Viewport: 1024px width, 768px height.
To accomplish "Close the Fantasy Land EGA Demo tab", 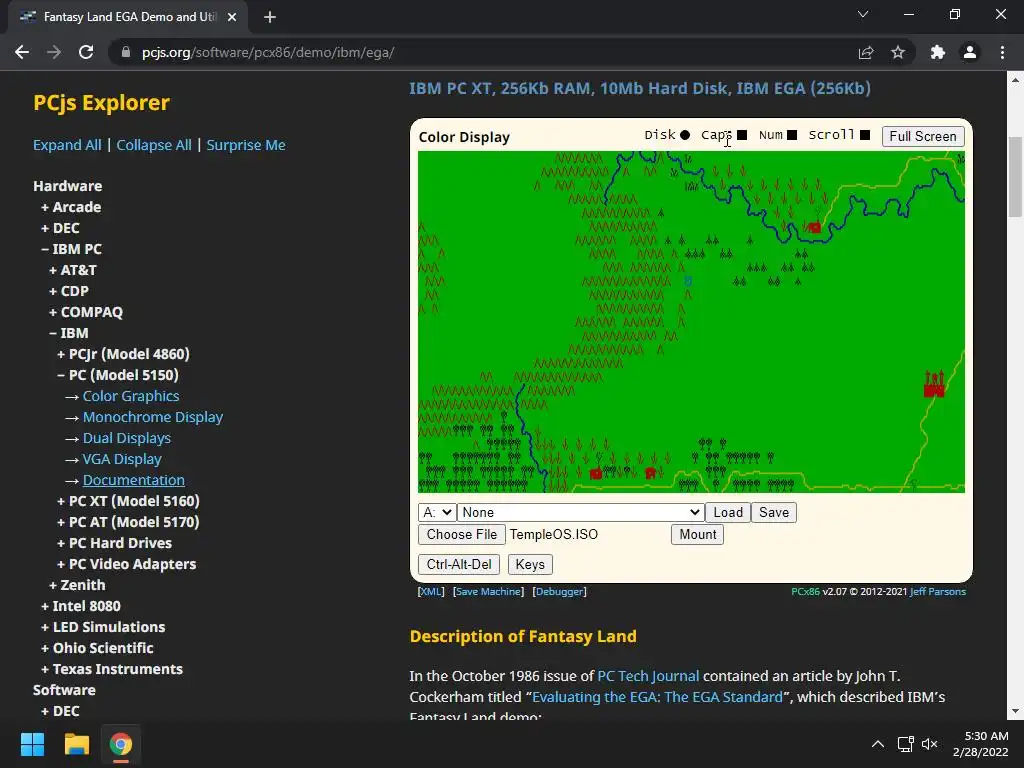I will click(x=232, y=17).
